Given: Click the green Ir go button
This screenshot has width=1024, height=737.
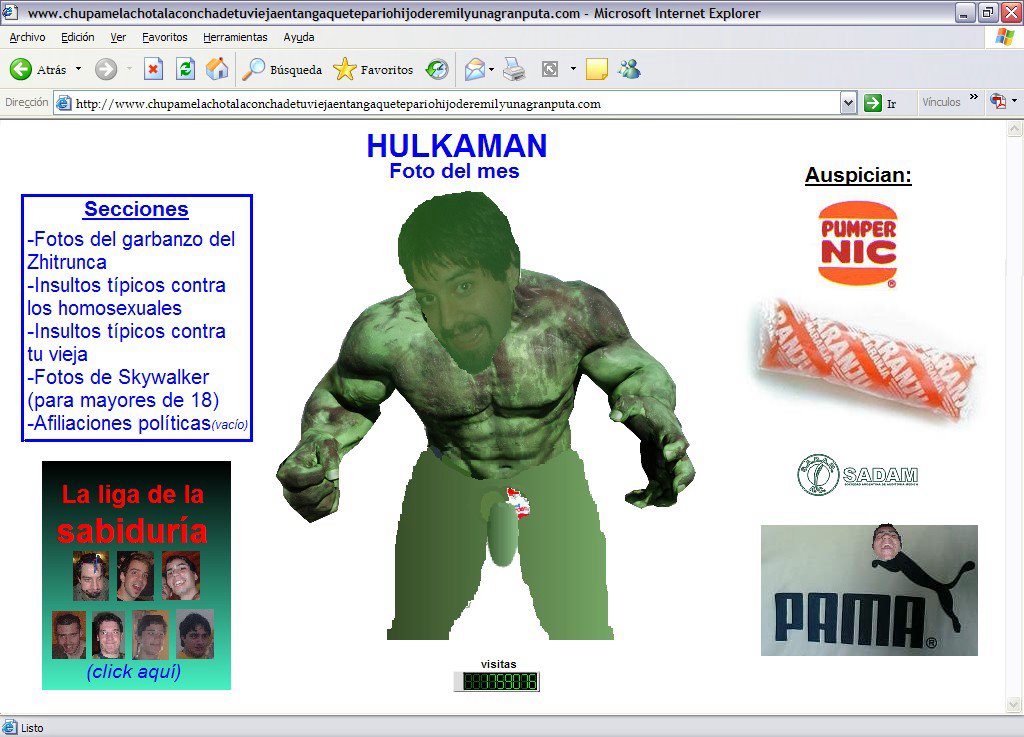Looking at the screenshot, I should [880, 103].
